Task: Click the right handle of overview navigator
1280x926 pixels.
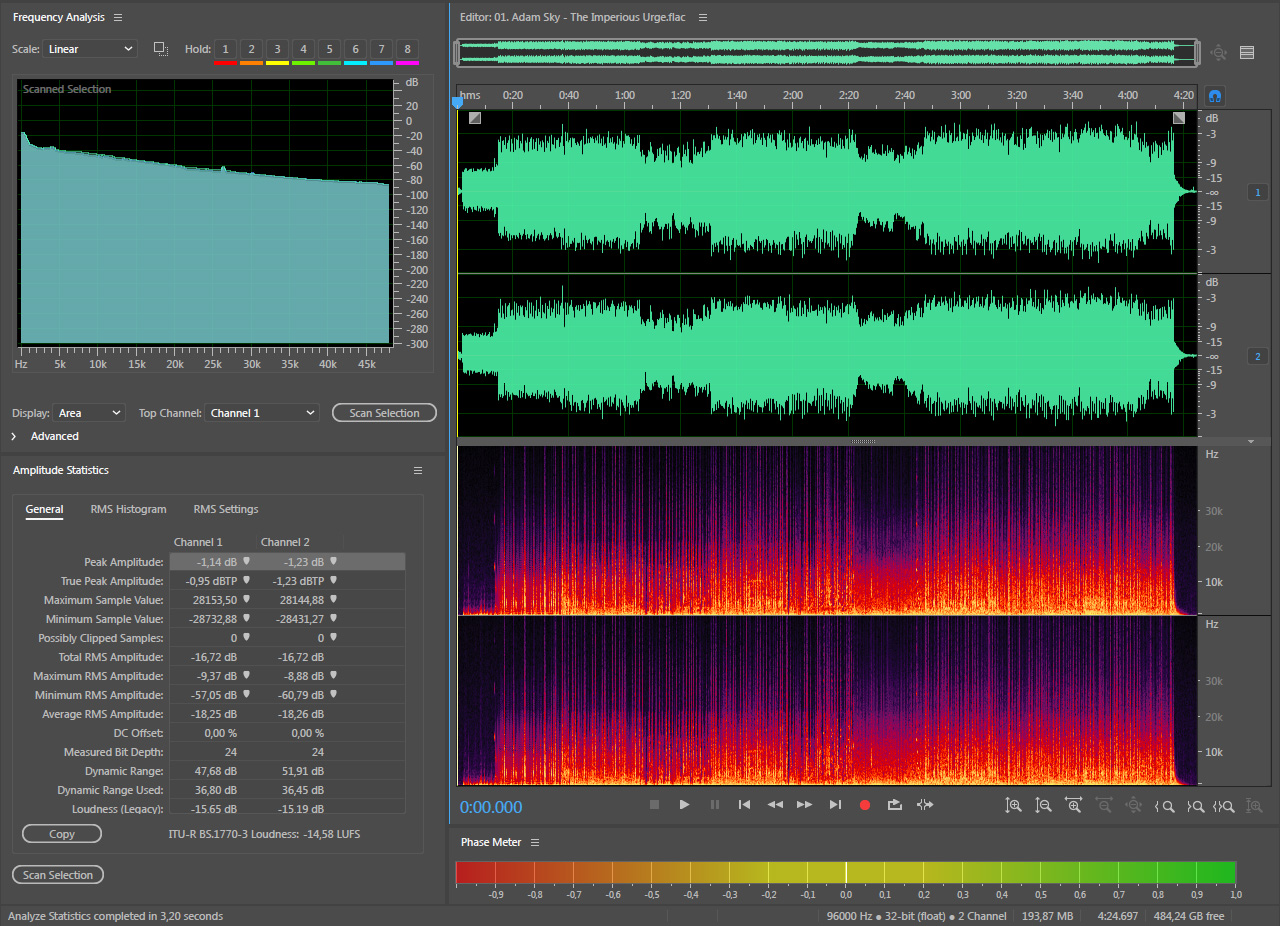Action: [x=1198, y=53]
